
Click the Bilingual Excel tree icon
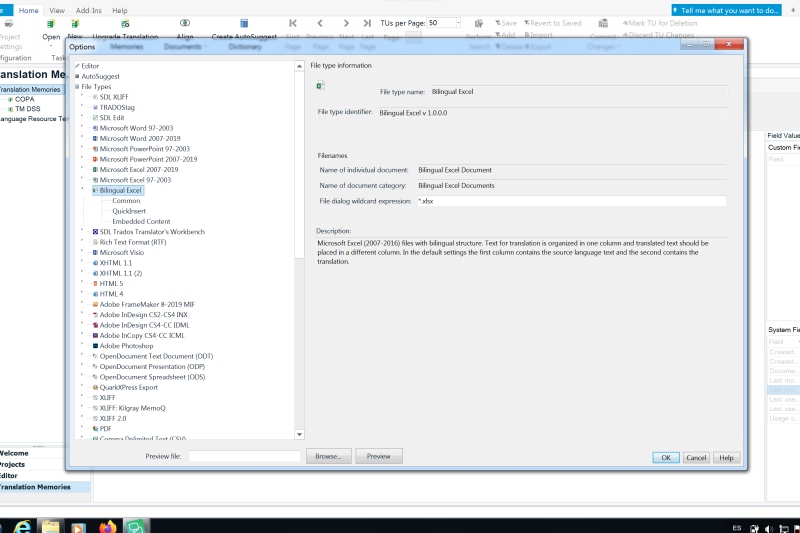point(95,190)
